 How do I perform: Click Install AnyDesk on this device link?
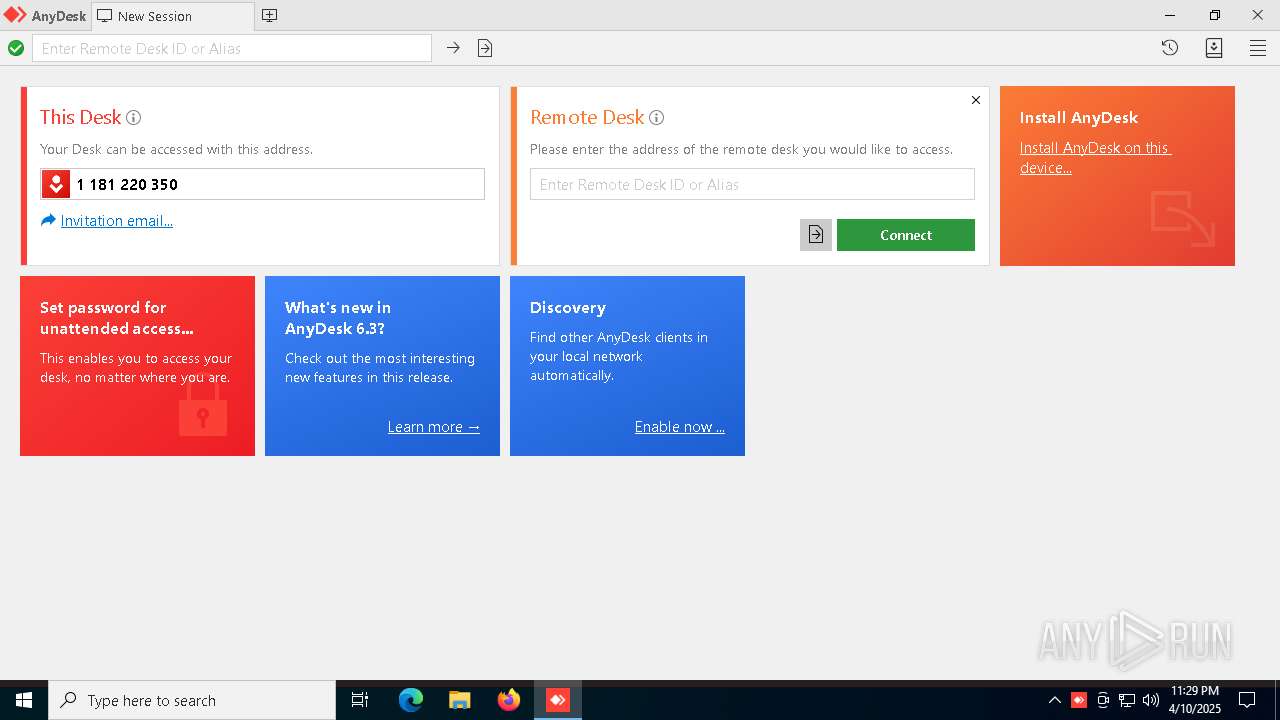1095,158
